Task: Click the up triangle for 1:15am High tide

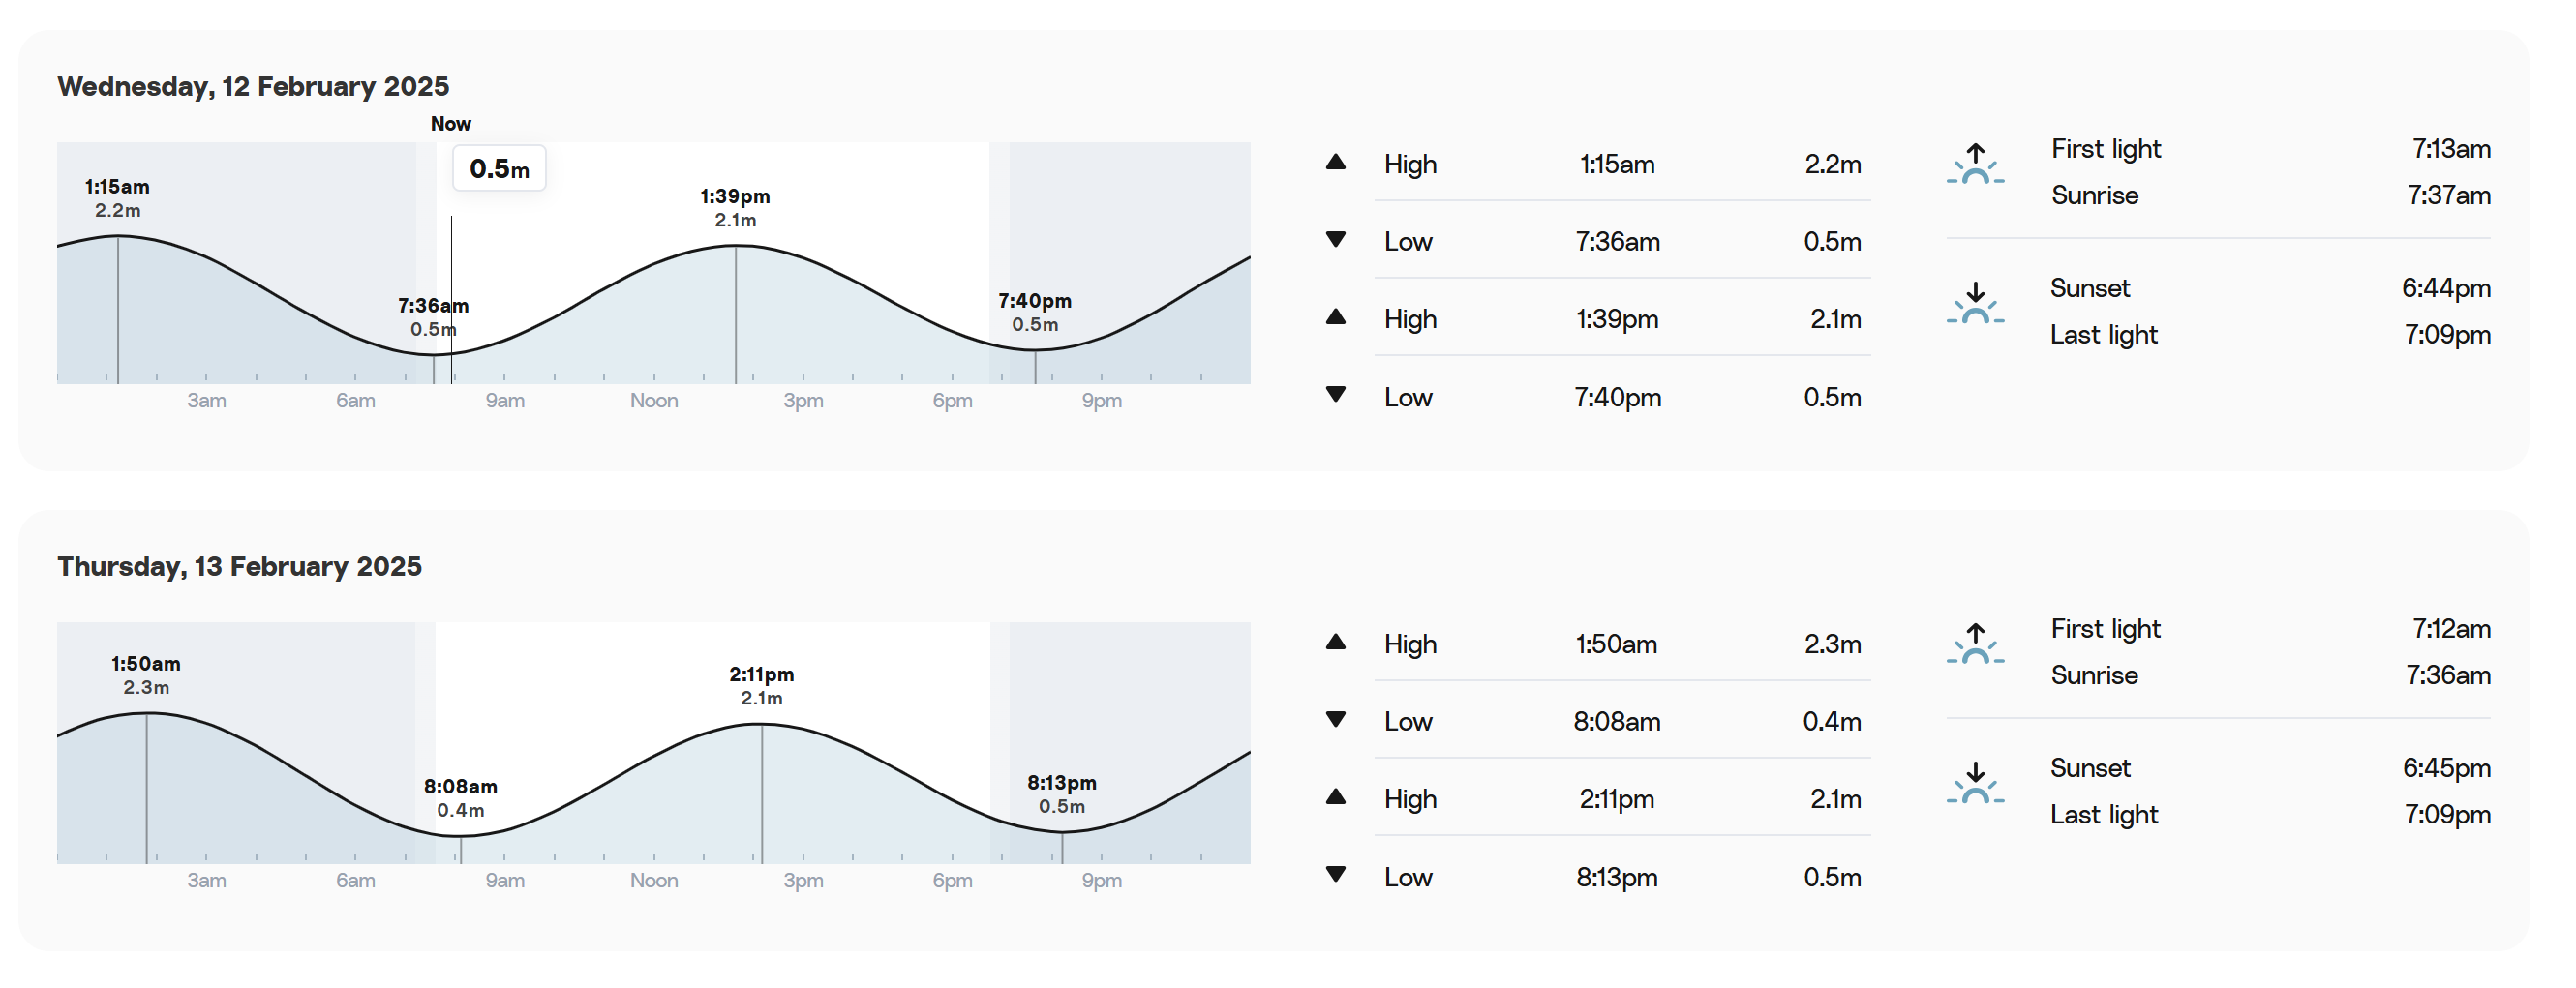Action: coord(1335,162)
